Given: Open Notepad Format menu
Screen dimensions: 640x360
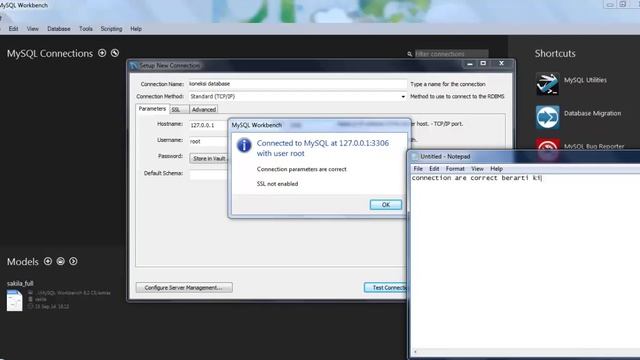Looking at the screenshot, I should [x=455, y=169].
